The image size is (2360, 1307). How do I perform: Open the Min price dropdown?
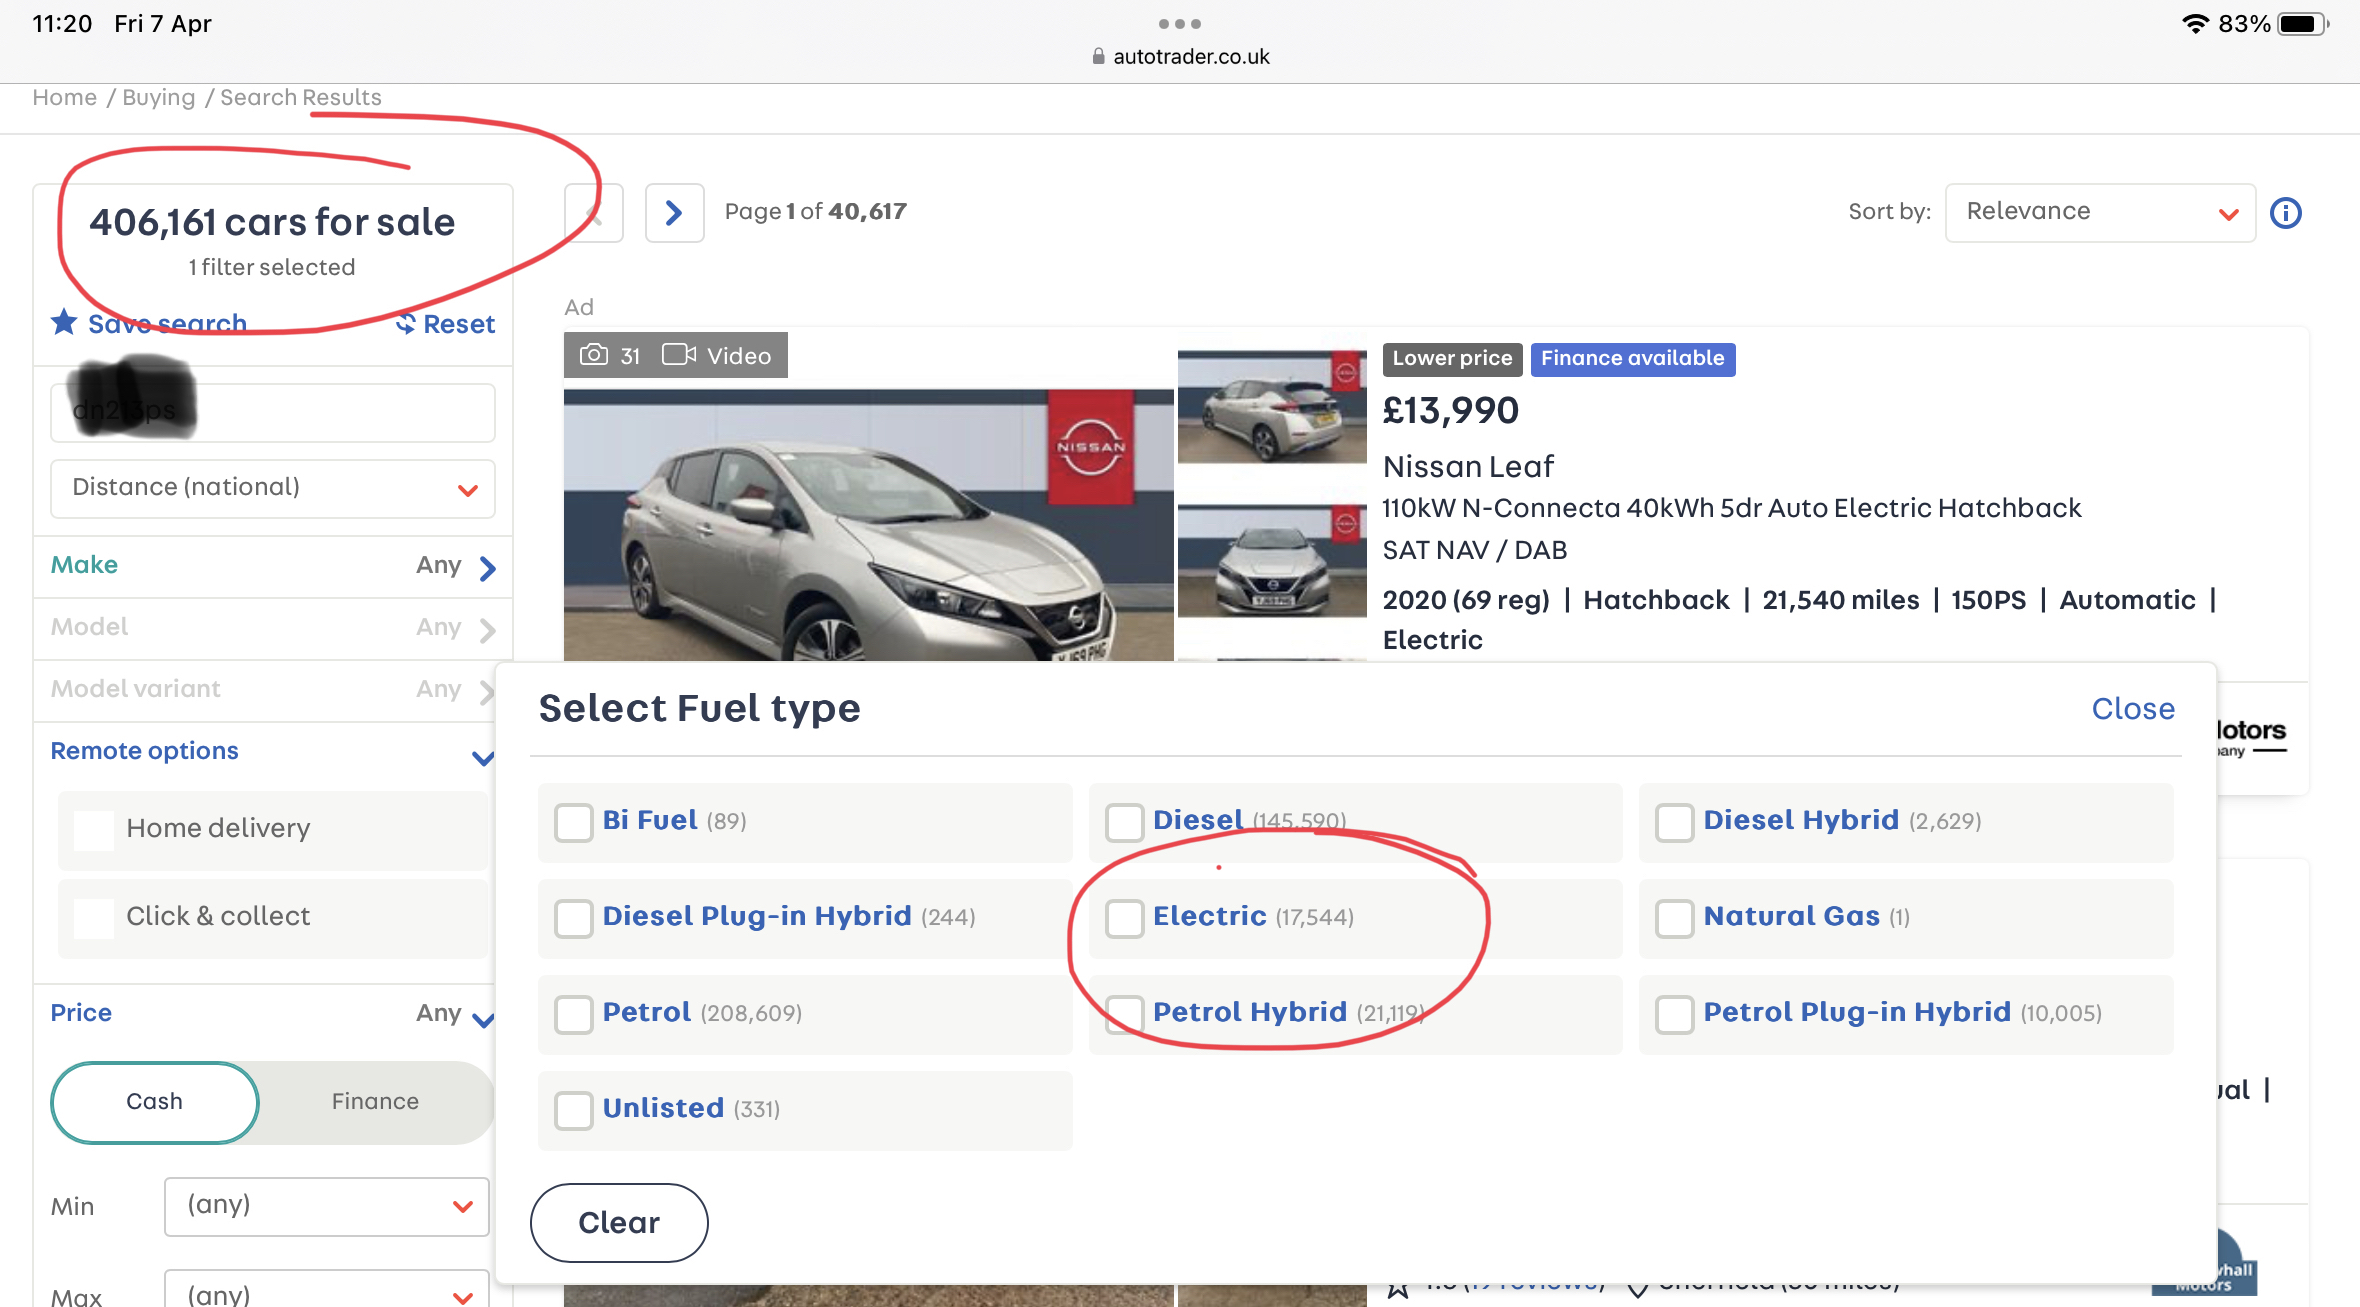327,1206
